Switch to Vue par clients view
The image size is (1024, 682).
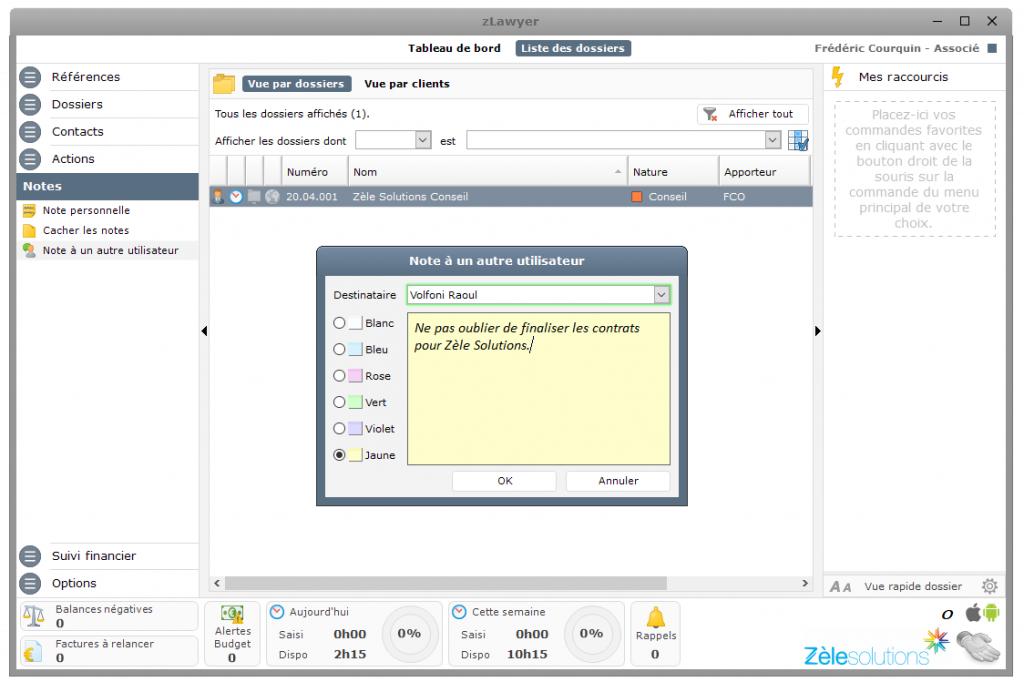pyautogui.click(x=407, y=84)
